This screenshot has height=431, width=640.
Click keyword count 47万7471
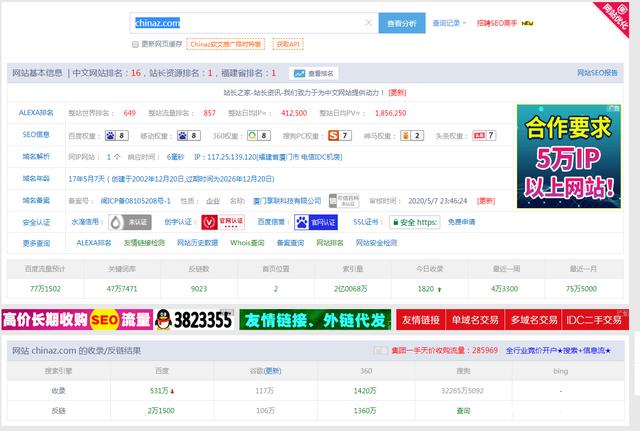(122, 289)
